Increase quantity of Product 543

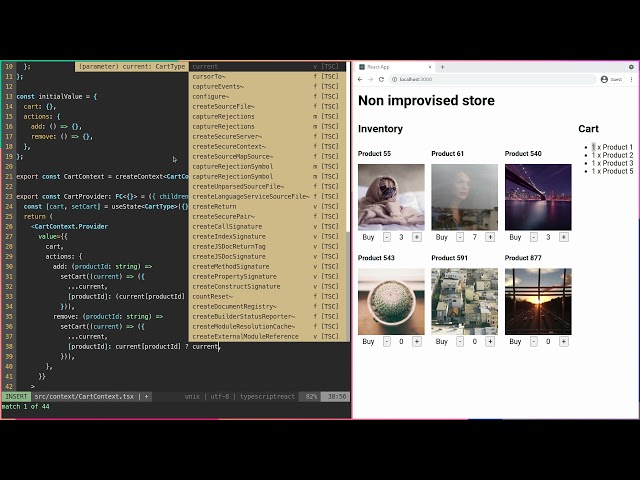[417, 342]
